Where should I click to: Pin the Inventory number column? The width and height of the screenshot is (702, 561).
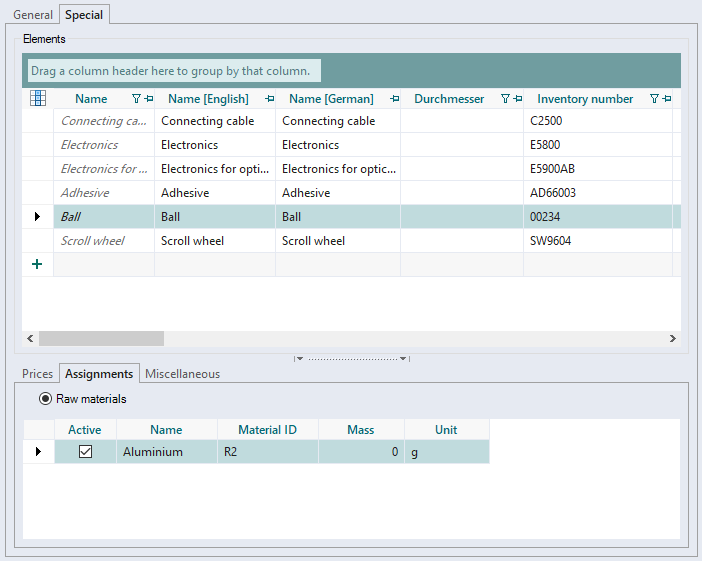(667, 99)
